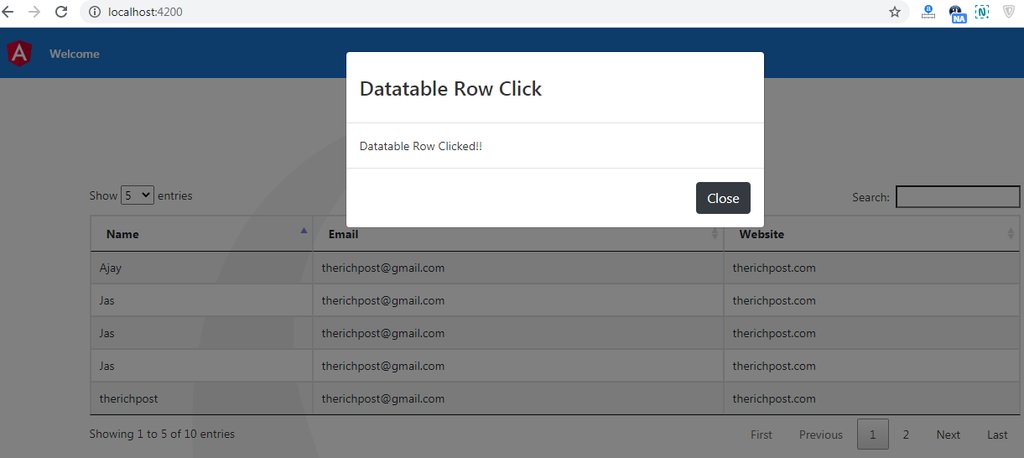Go to the Previous page

820,434
